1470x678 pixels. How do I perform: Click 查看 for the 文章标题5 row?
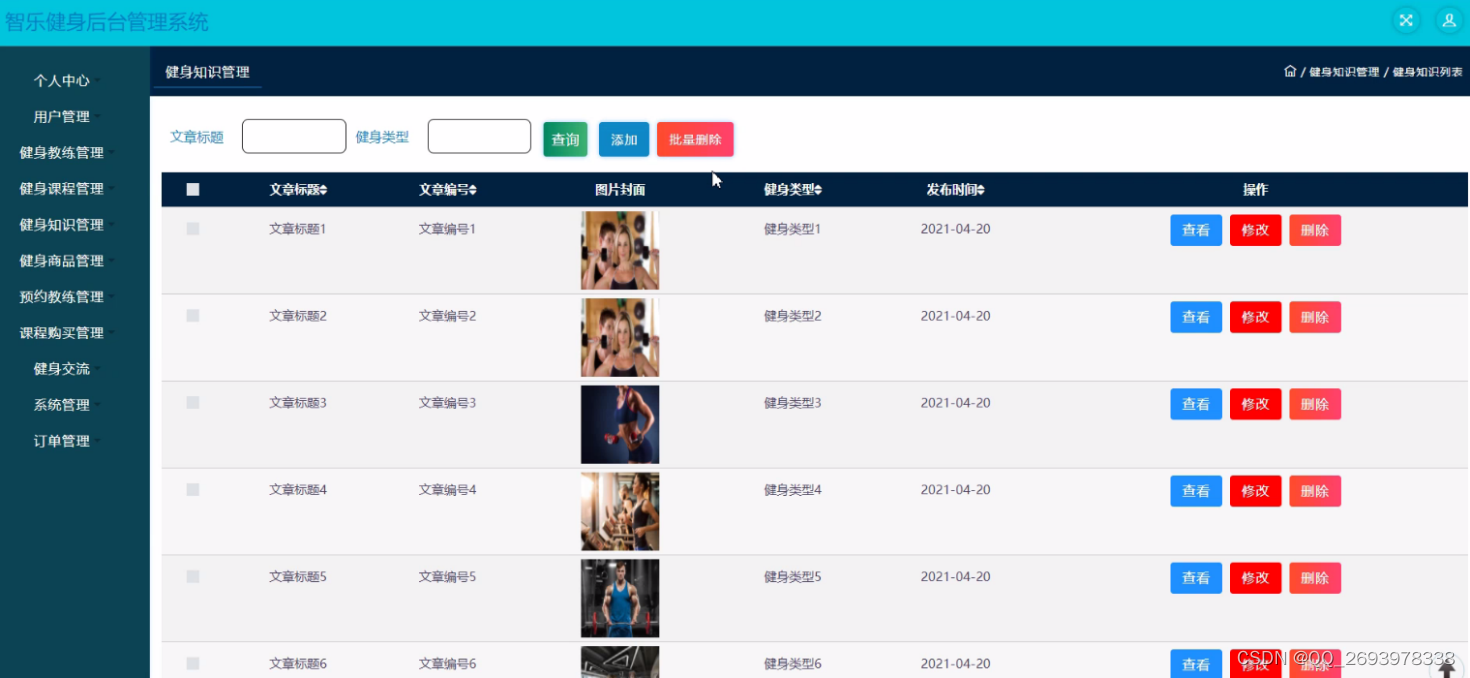point(1196,578)
